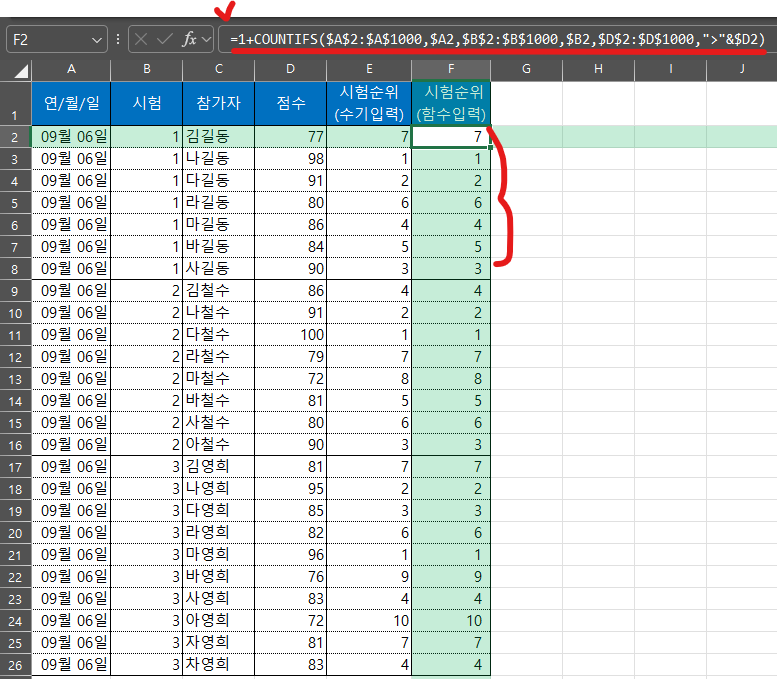Select 마영희's score cell showing 96
This screenshot has height=679, width=777.
[x=290, y=555]
